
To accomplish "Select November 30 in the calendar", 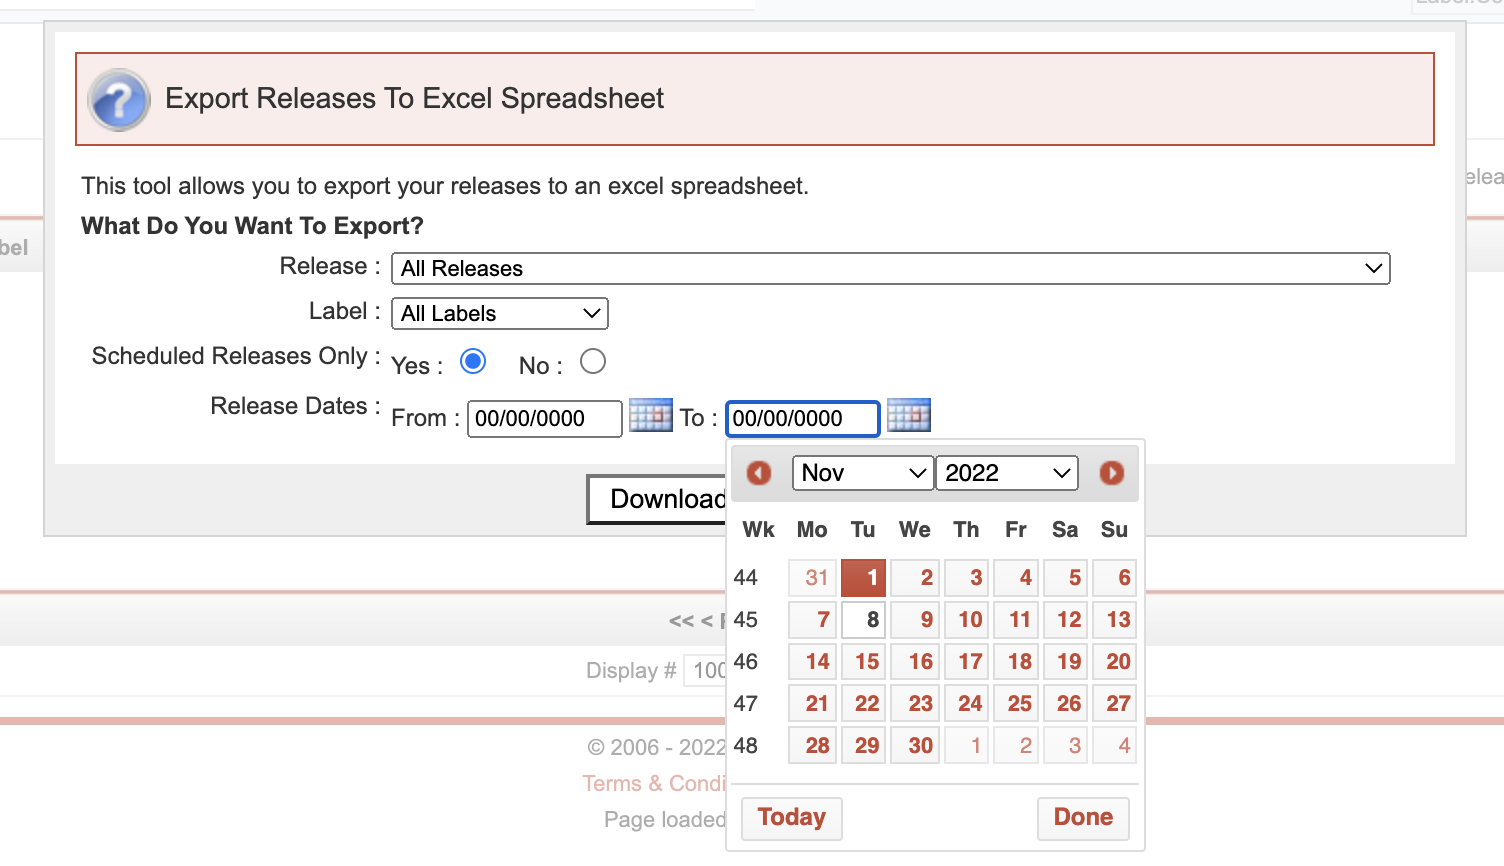I will tap(916, 746).
